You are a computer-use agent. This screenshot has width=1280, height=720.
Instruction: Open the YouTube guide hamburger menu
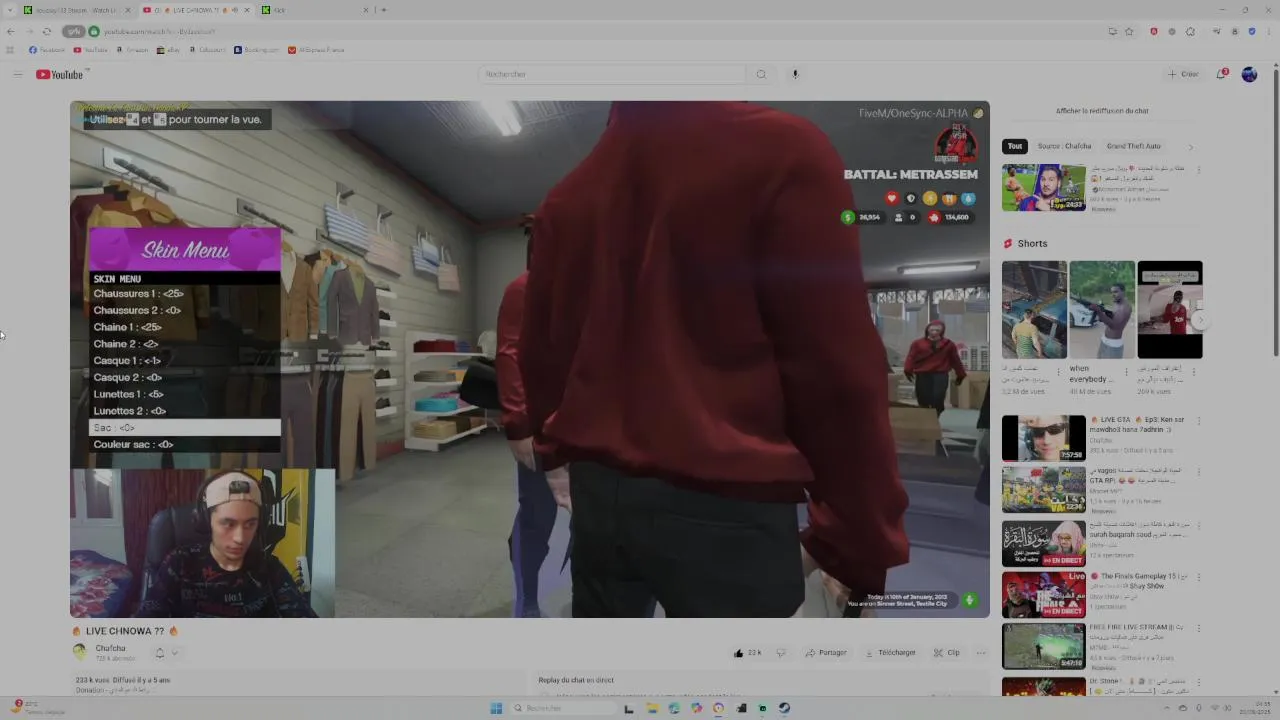click(17, 74)
